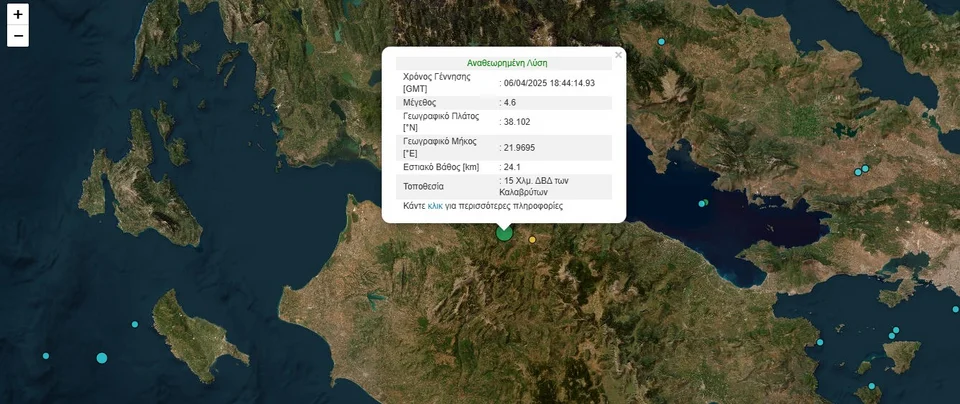Click the cyan marker nearest the left map edge
This screenshot has width=960, height=404.
coord(45,356)
